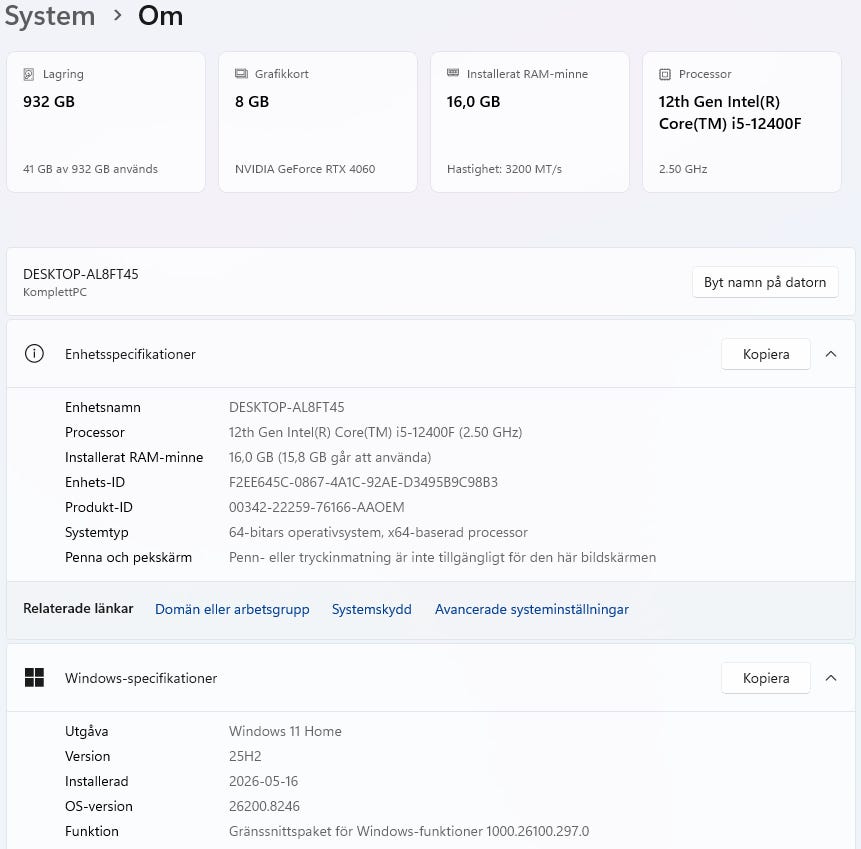Click the Windows logo beside Windows-specifikationer
This screenshot has height=849, width=861.
[x=34, y=678]
